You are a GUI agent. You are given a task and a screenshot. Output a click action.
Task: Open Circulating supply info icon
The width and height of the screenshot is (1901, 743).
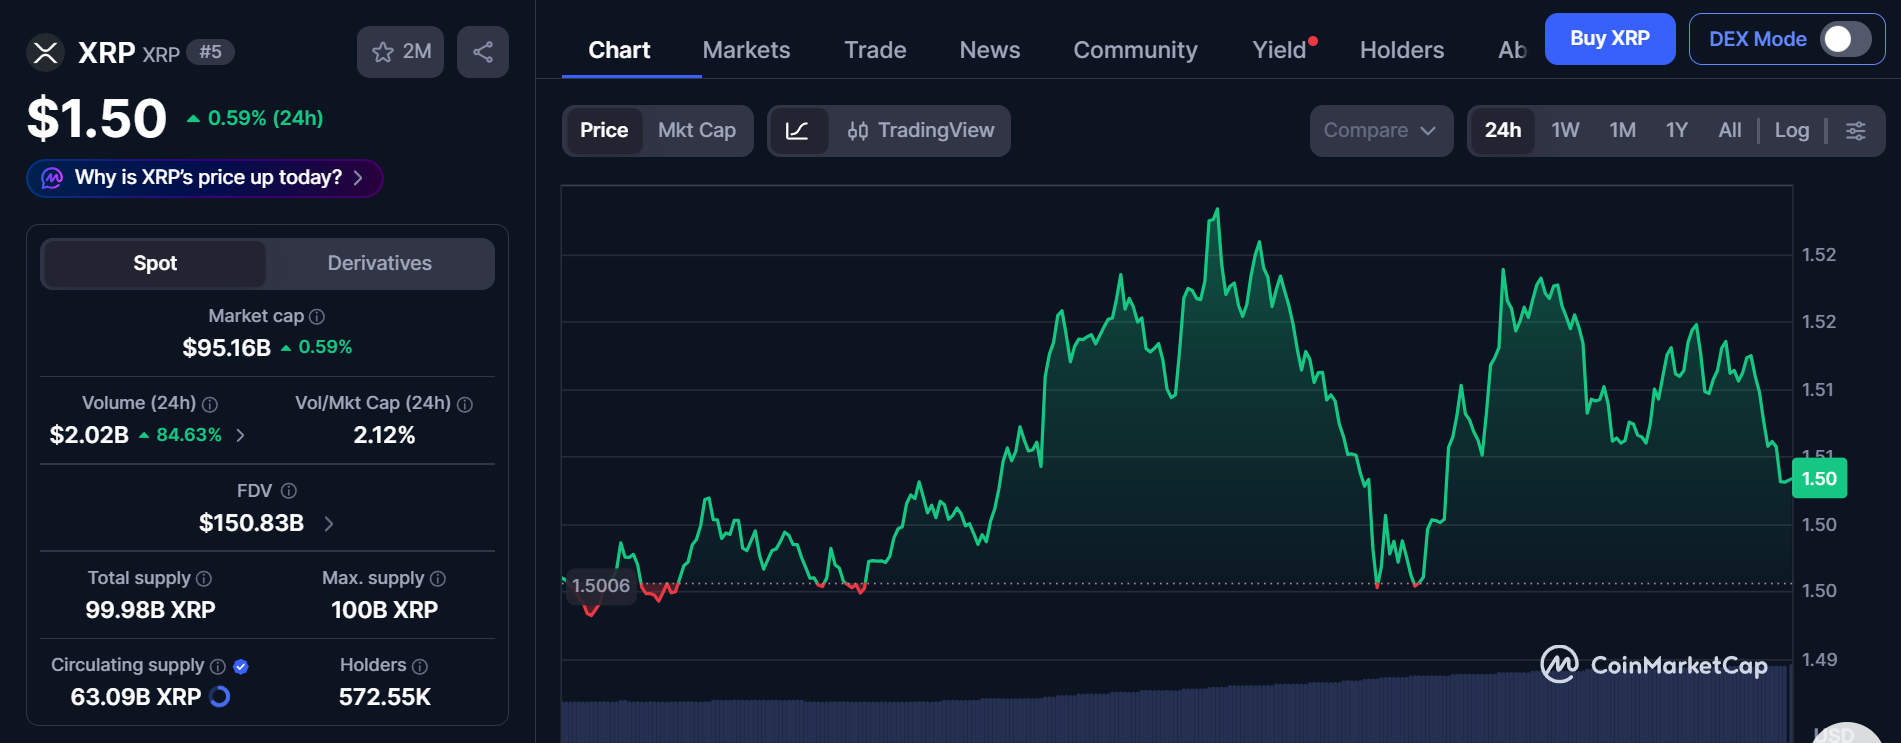pos(218,666)
